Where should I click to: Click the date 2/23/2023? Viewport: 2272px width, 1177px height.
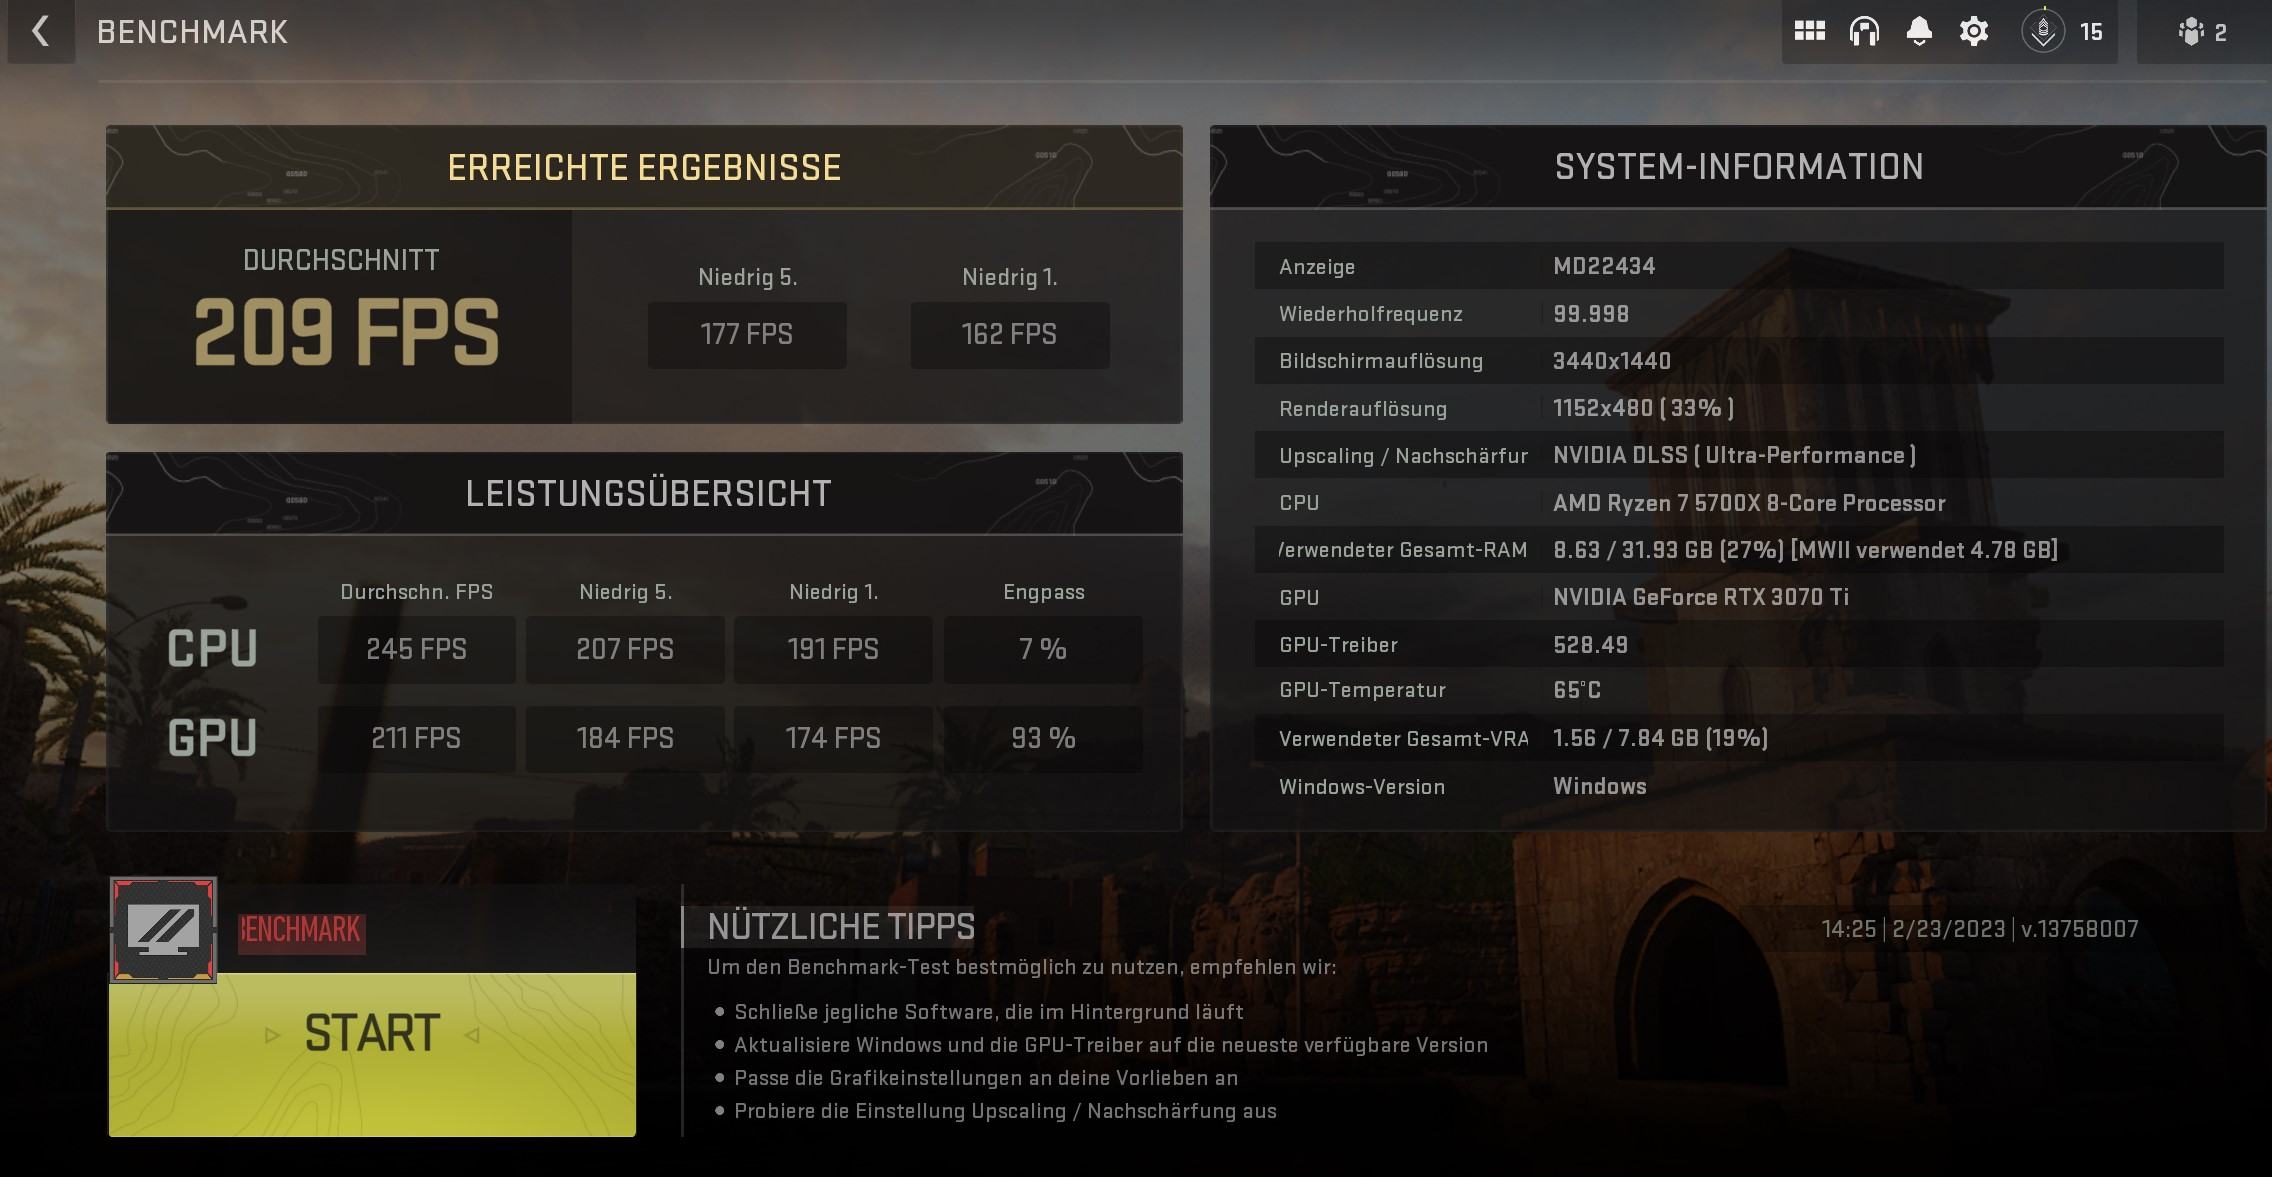tap(1949, 929)
